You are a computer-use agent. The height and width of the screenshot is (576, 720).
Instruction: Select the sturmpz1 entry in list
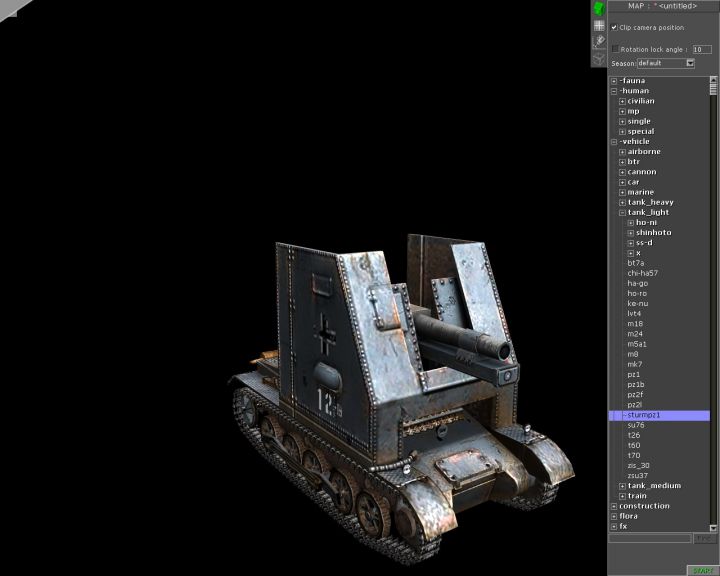(643, 415)
